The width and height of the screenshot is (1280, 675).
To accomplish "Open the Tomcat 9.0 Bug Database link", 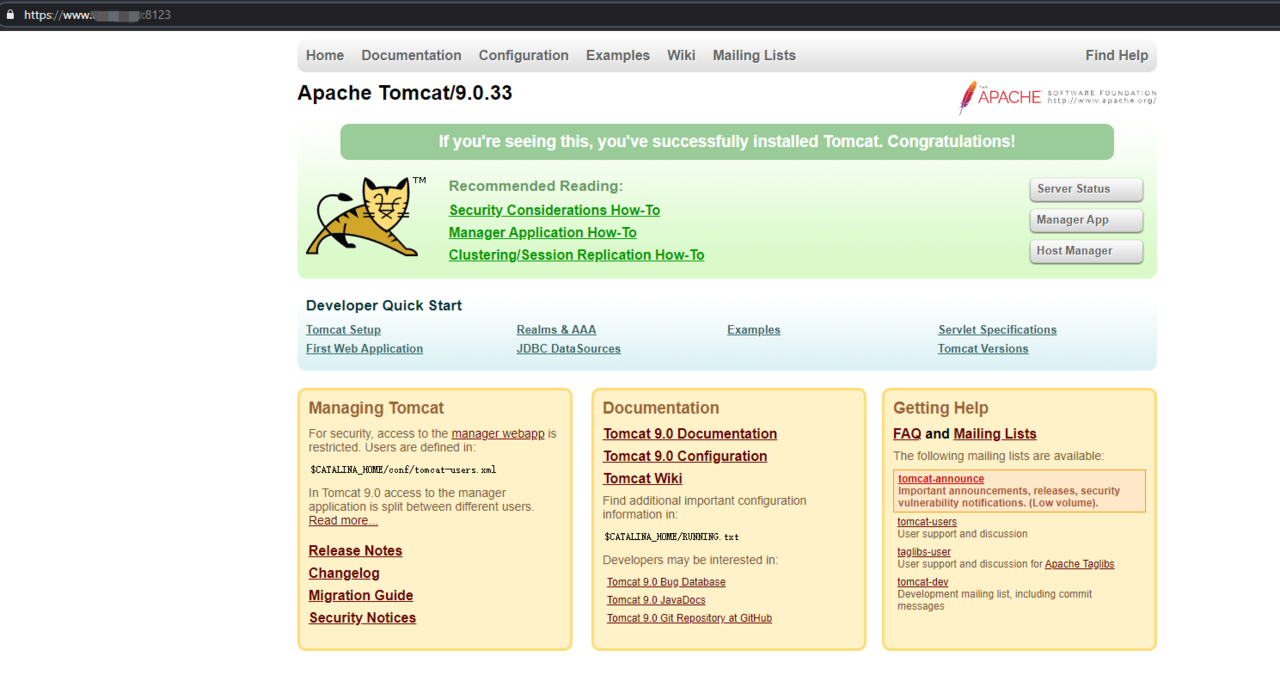I will 666,582.
